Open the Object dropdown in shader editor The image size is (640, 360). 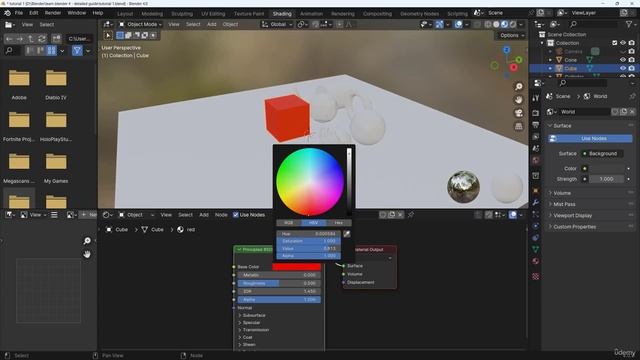point(136,215)
